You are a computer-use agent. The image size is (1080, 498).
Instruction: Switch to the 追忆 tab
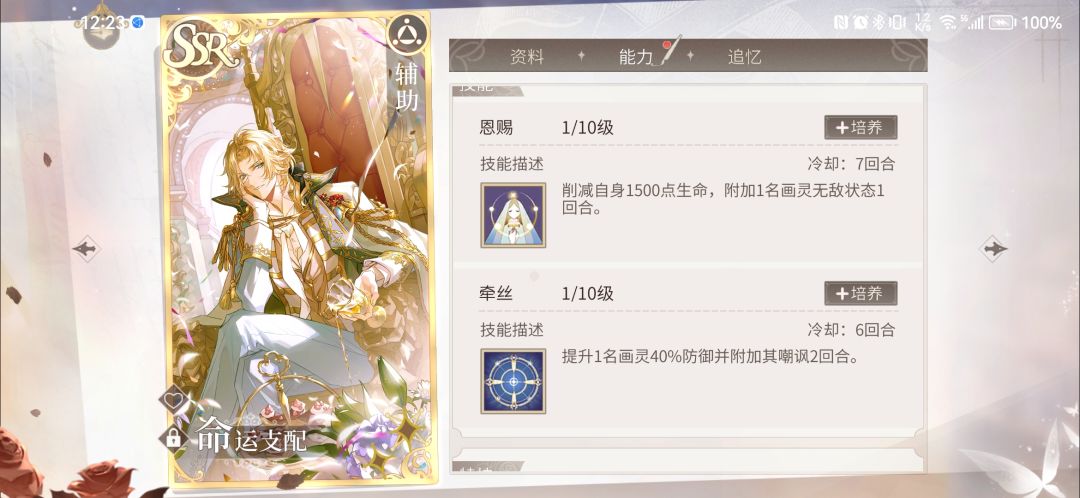745,57
